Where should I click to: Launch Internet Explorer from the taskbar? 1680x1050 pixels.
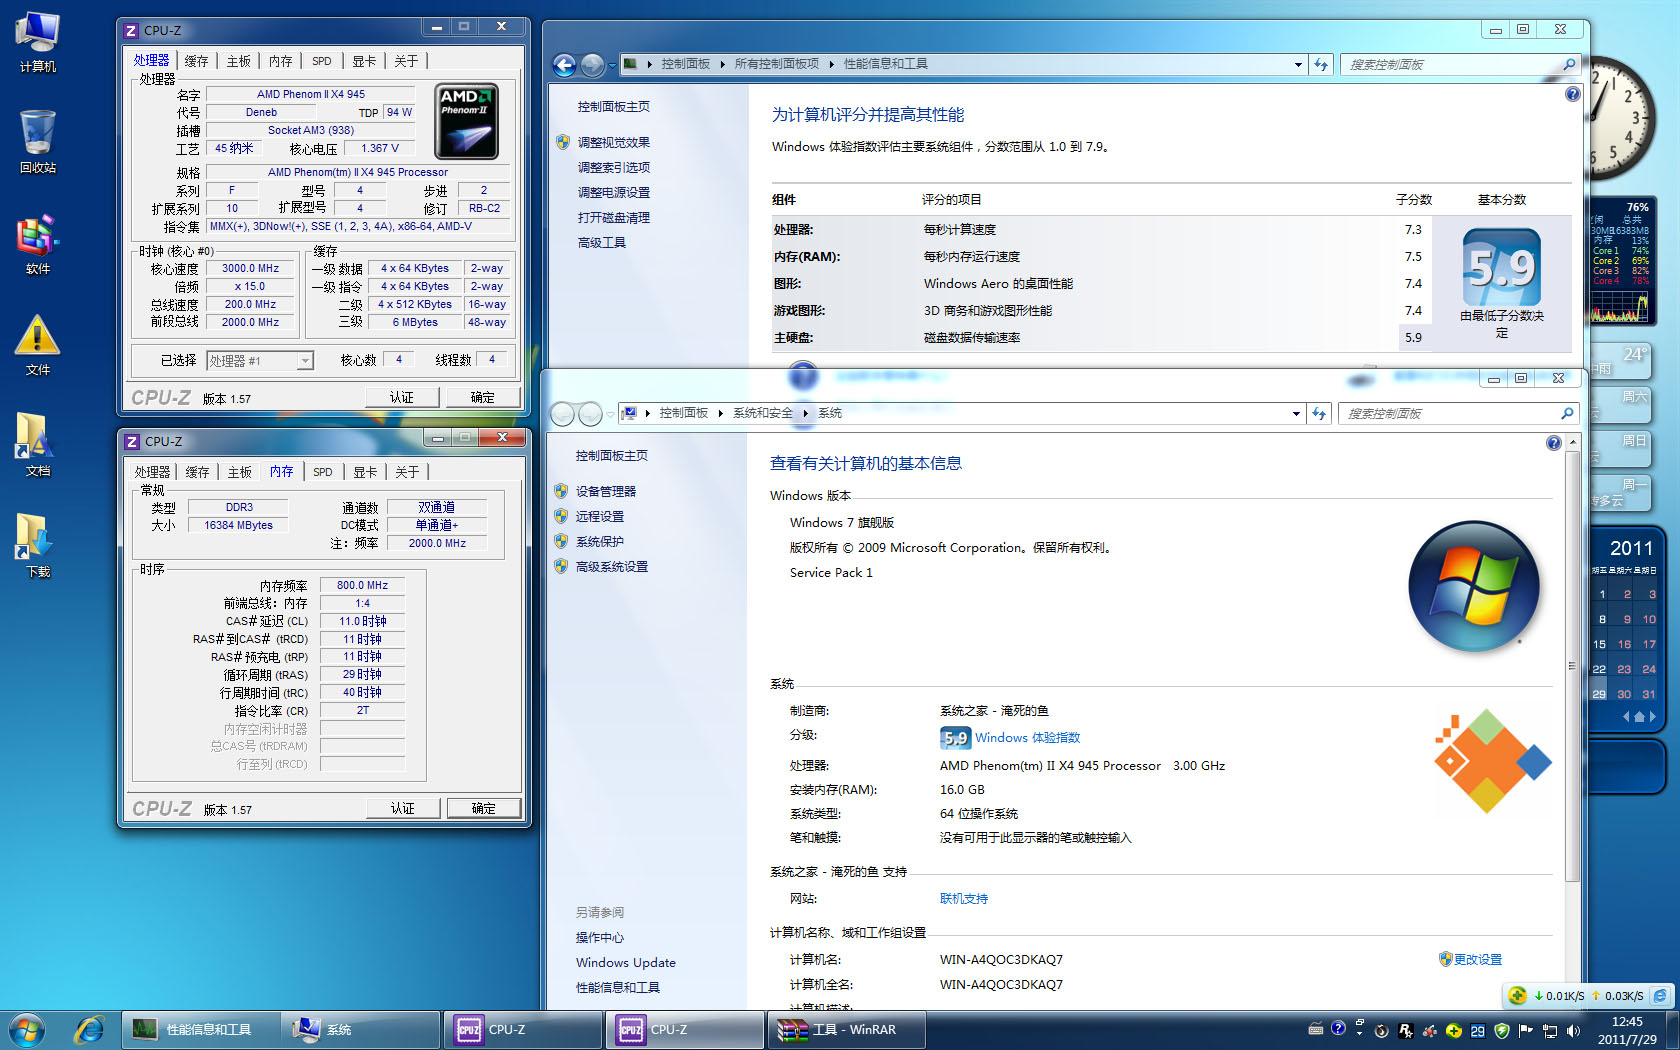pos(89,1029)
